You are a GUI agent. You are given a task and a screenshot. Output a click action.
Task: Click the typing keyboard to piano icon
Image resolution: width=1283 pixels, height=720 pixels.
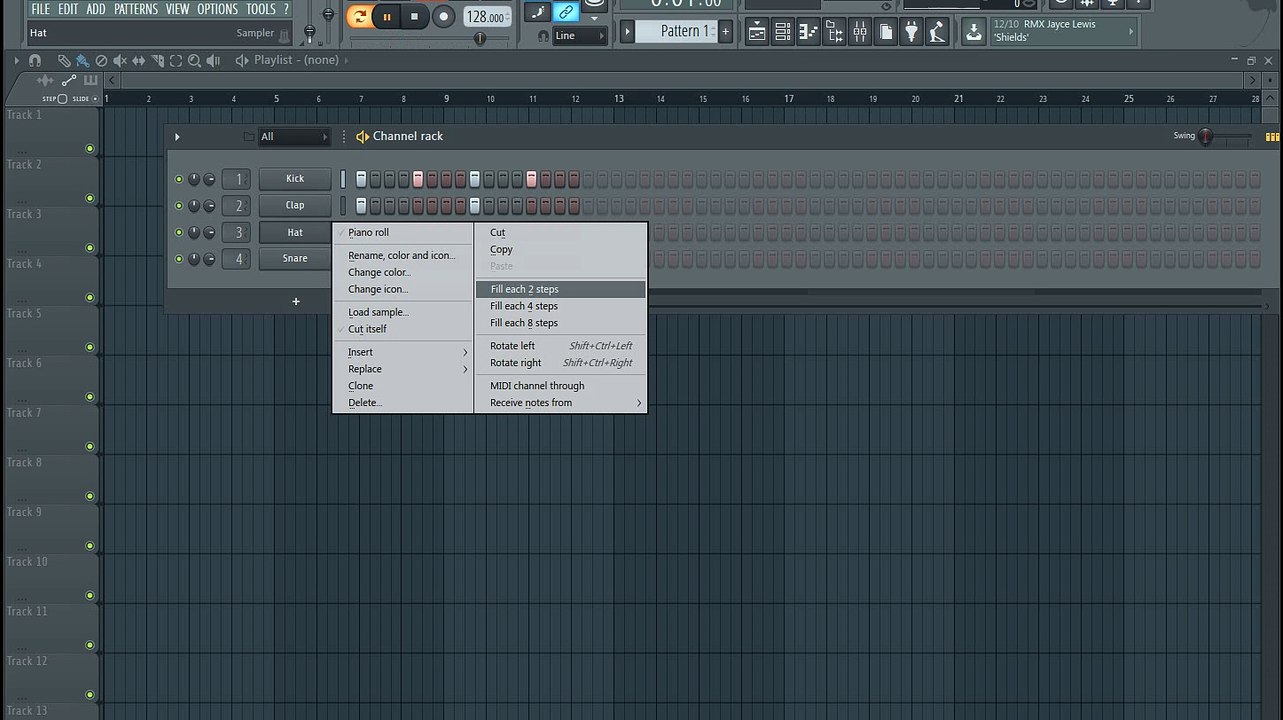click(539, 12)
